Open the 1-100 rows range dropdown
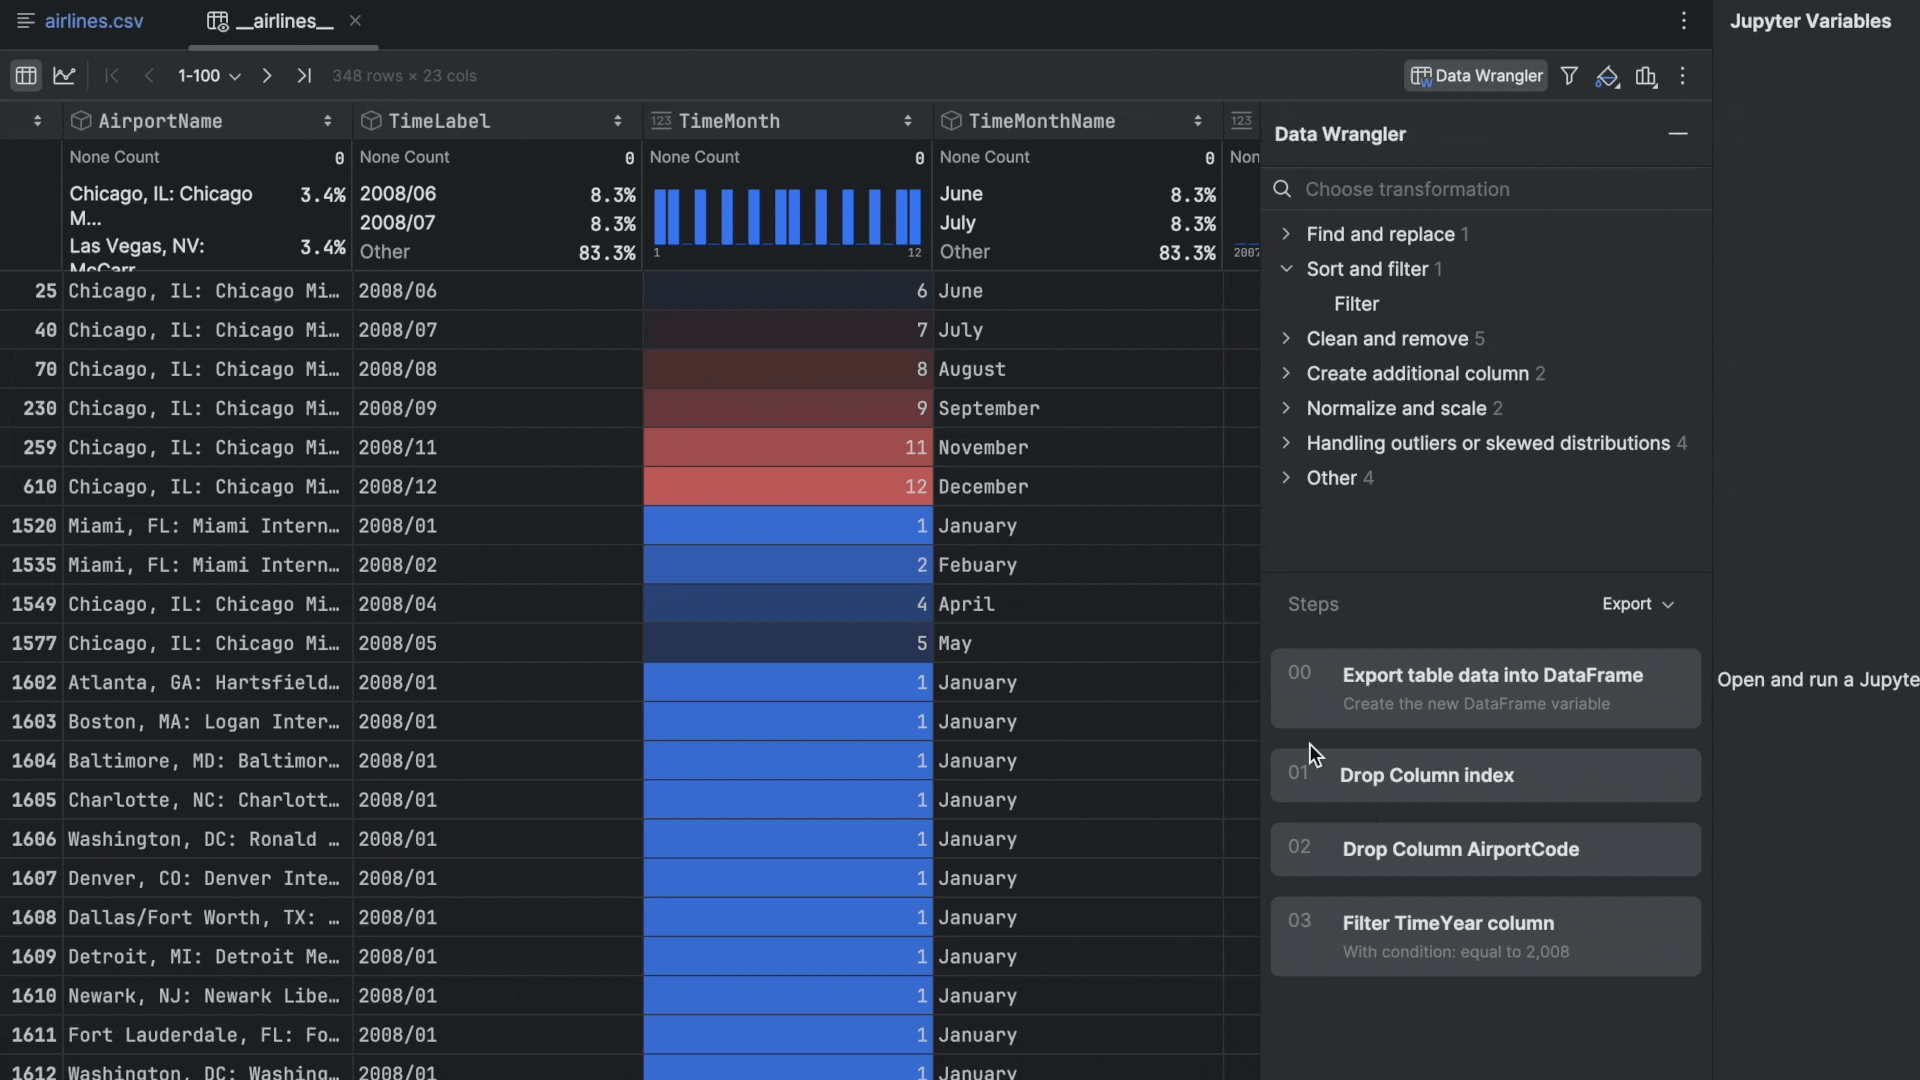The height and width of the screenshot is (1080, 1920). pyautogui.click(x=209, y=76)
